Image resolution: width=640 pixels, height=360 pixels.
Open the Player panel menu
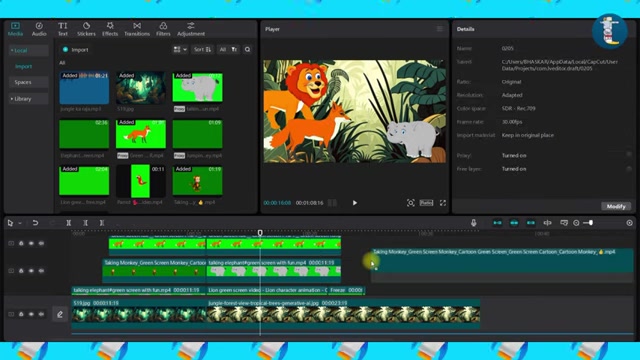(440, 29)
